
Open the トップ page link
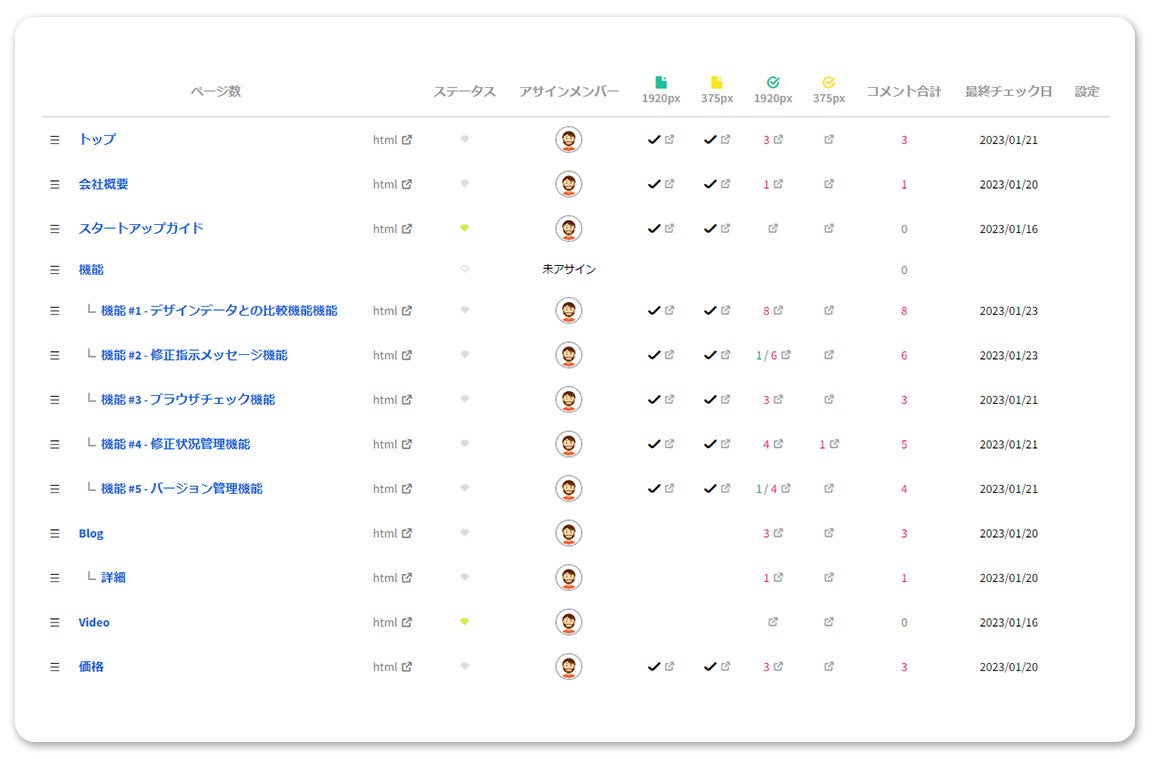98,140
